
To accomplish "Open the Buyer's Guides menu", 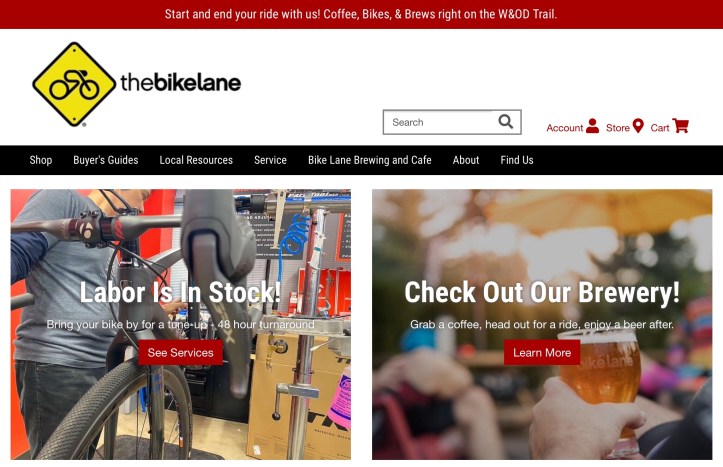I will tap(106, 160).
